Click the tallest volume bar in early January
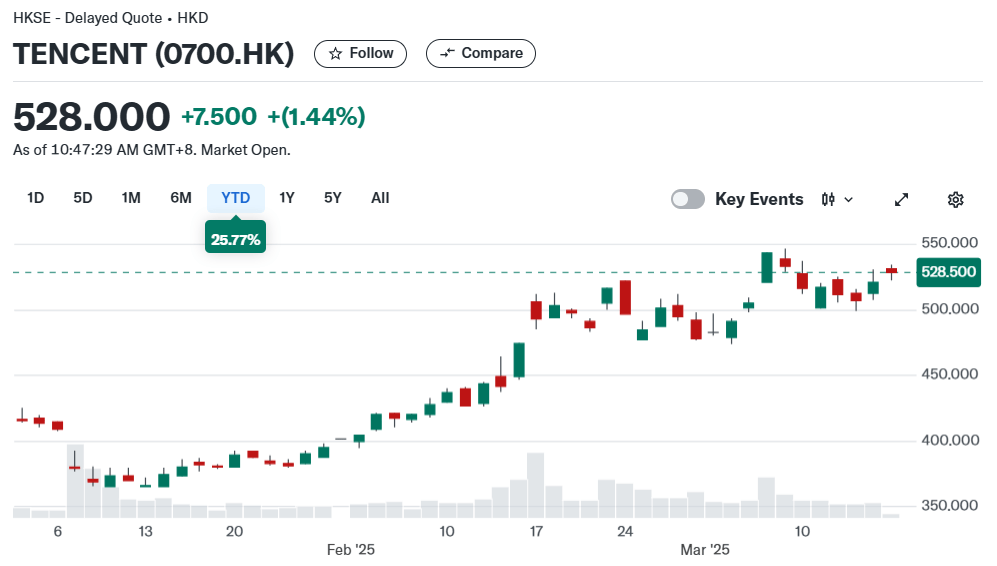 [x=75, y=481]
